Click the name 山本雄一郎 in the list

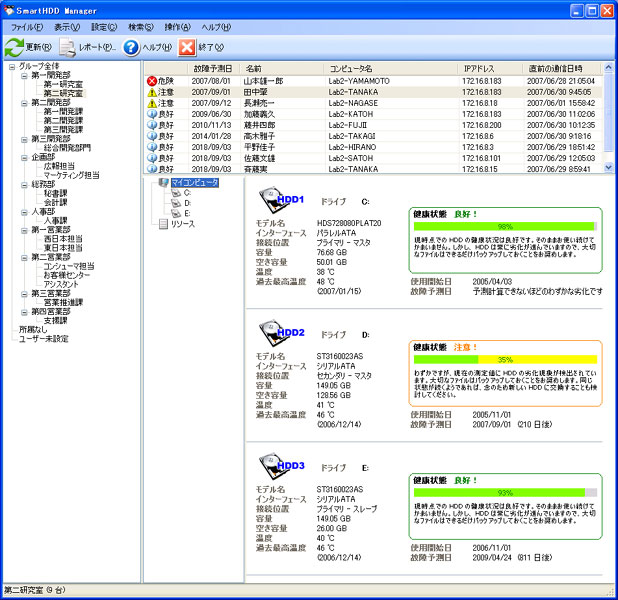[263, 81]
